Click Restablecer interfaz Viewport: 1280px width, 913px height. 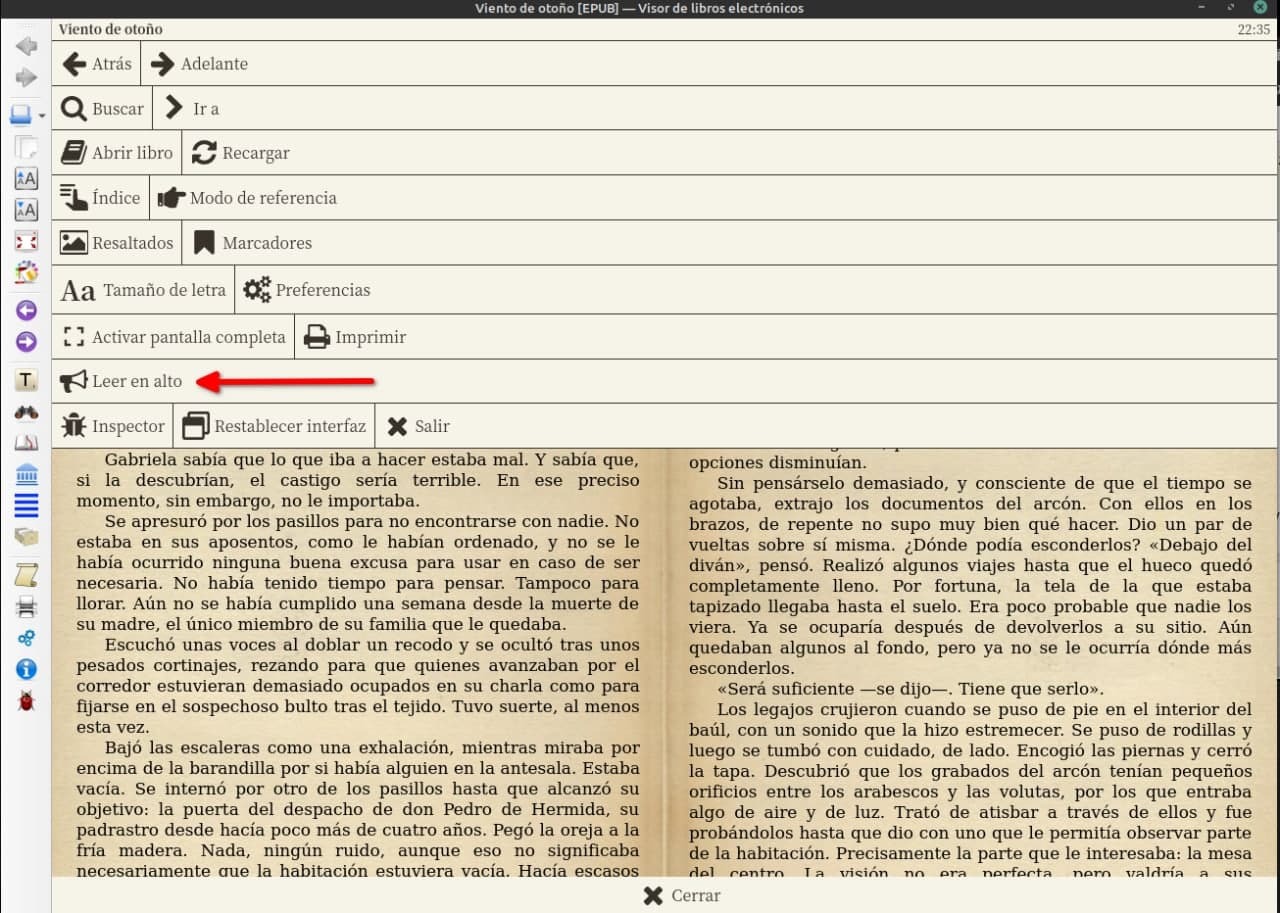click(x=274, y=426)
